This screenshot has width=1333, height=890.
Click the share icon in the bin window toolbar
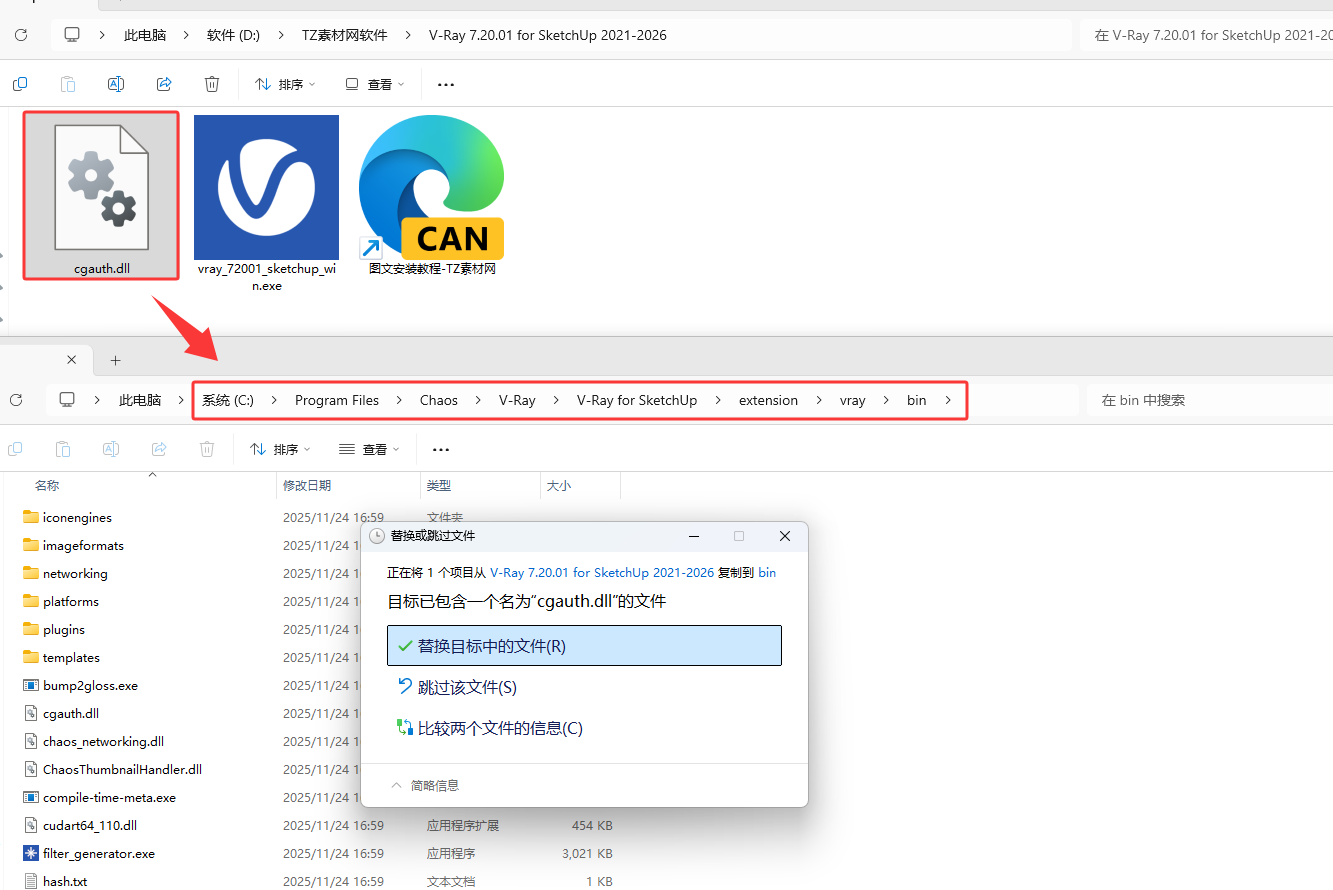tap(159, 449)
